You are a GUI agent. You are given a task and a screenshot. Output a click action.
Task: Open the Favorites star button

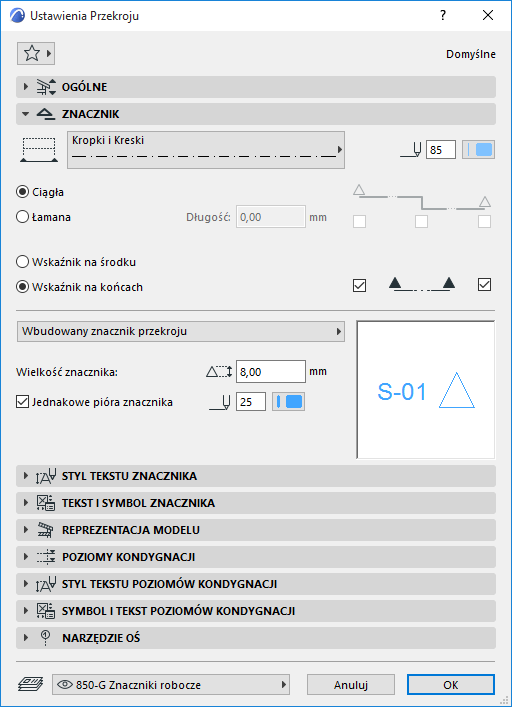[x=36, y=54]
